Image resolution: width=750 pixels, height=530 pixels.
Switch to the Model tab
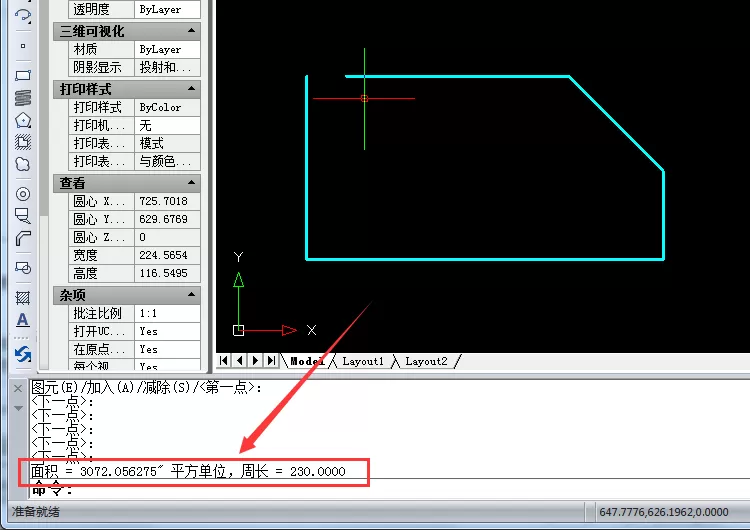(x=307, y=361)
